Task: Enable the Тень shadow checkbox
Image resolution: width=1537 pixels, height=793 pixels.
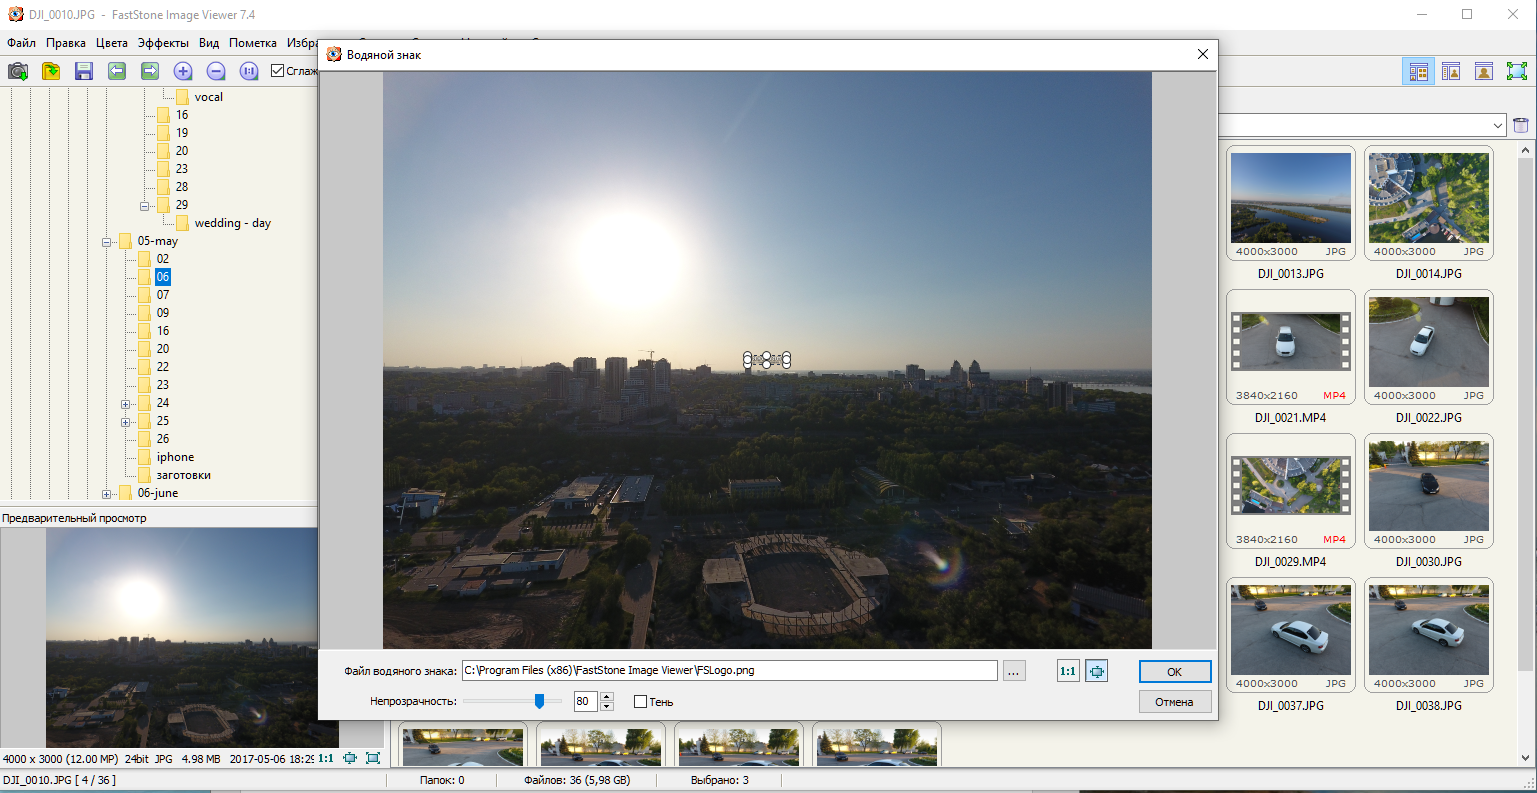Action: pos(640,702)
